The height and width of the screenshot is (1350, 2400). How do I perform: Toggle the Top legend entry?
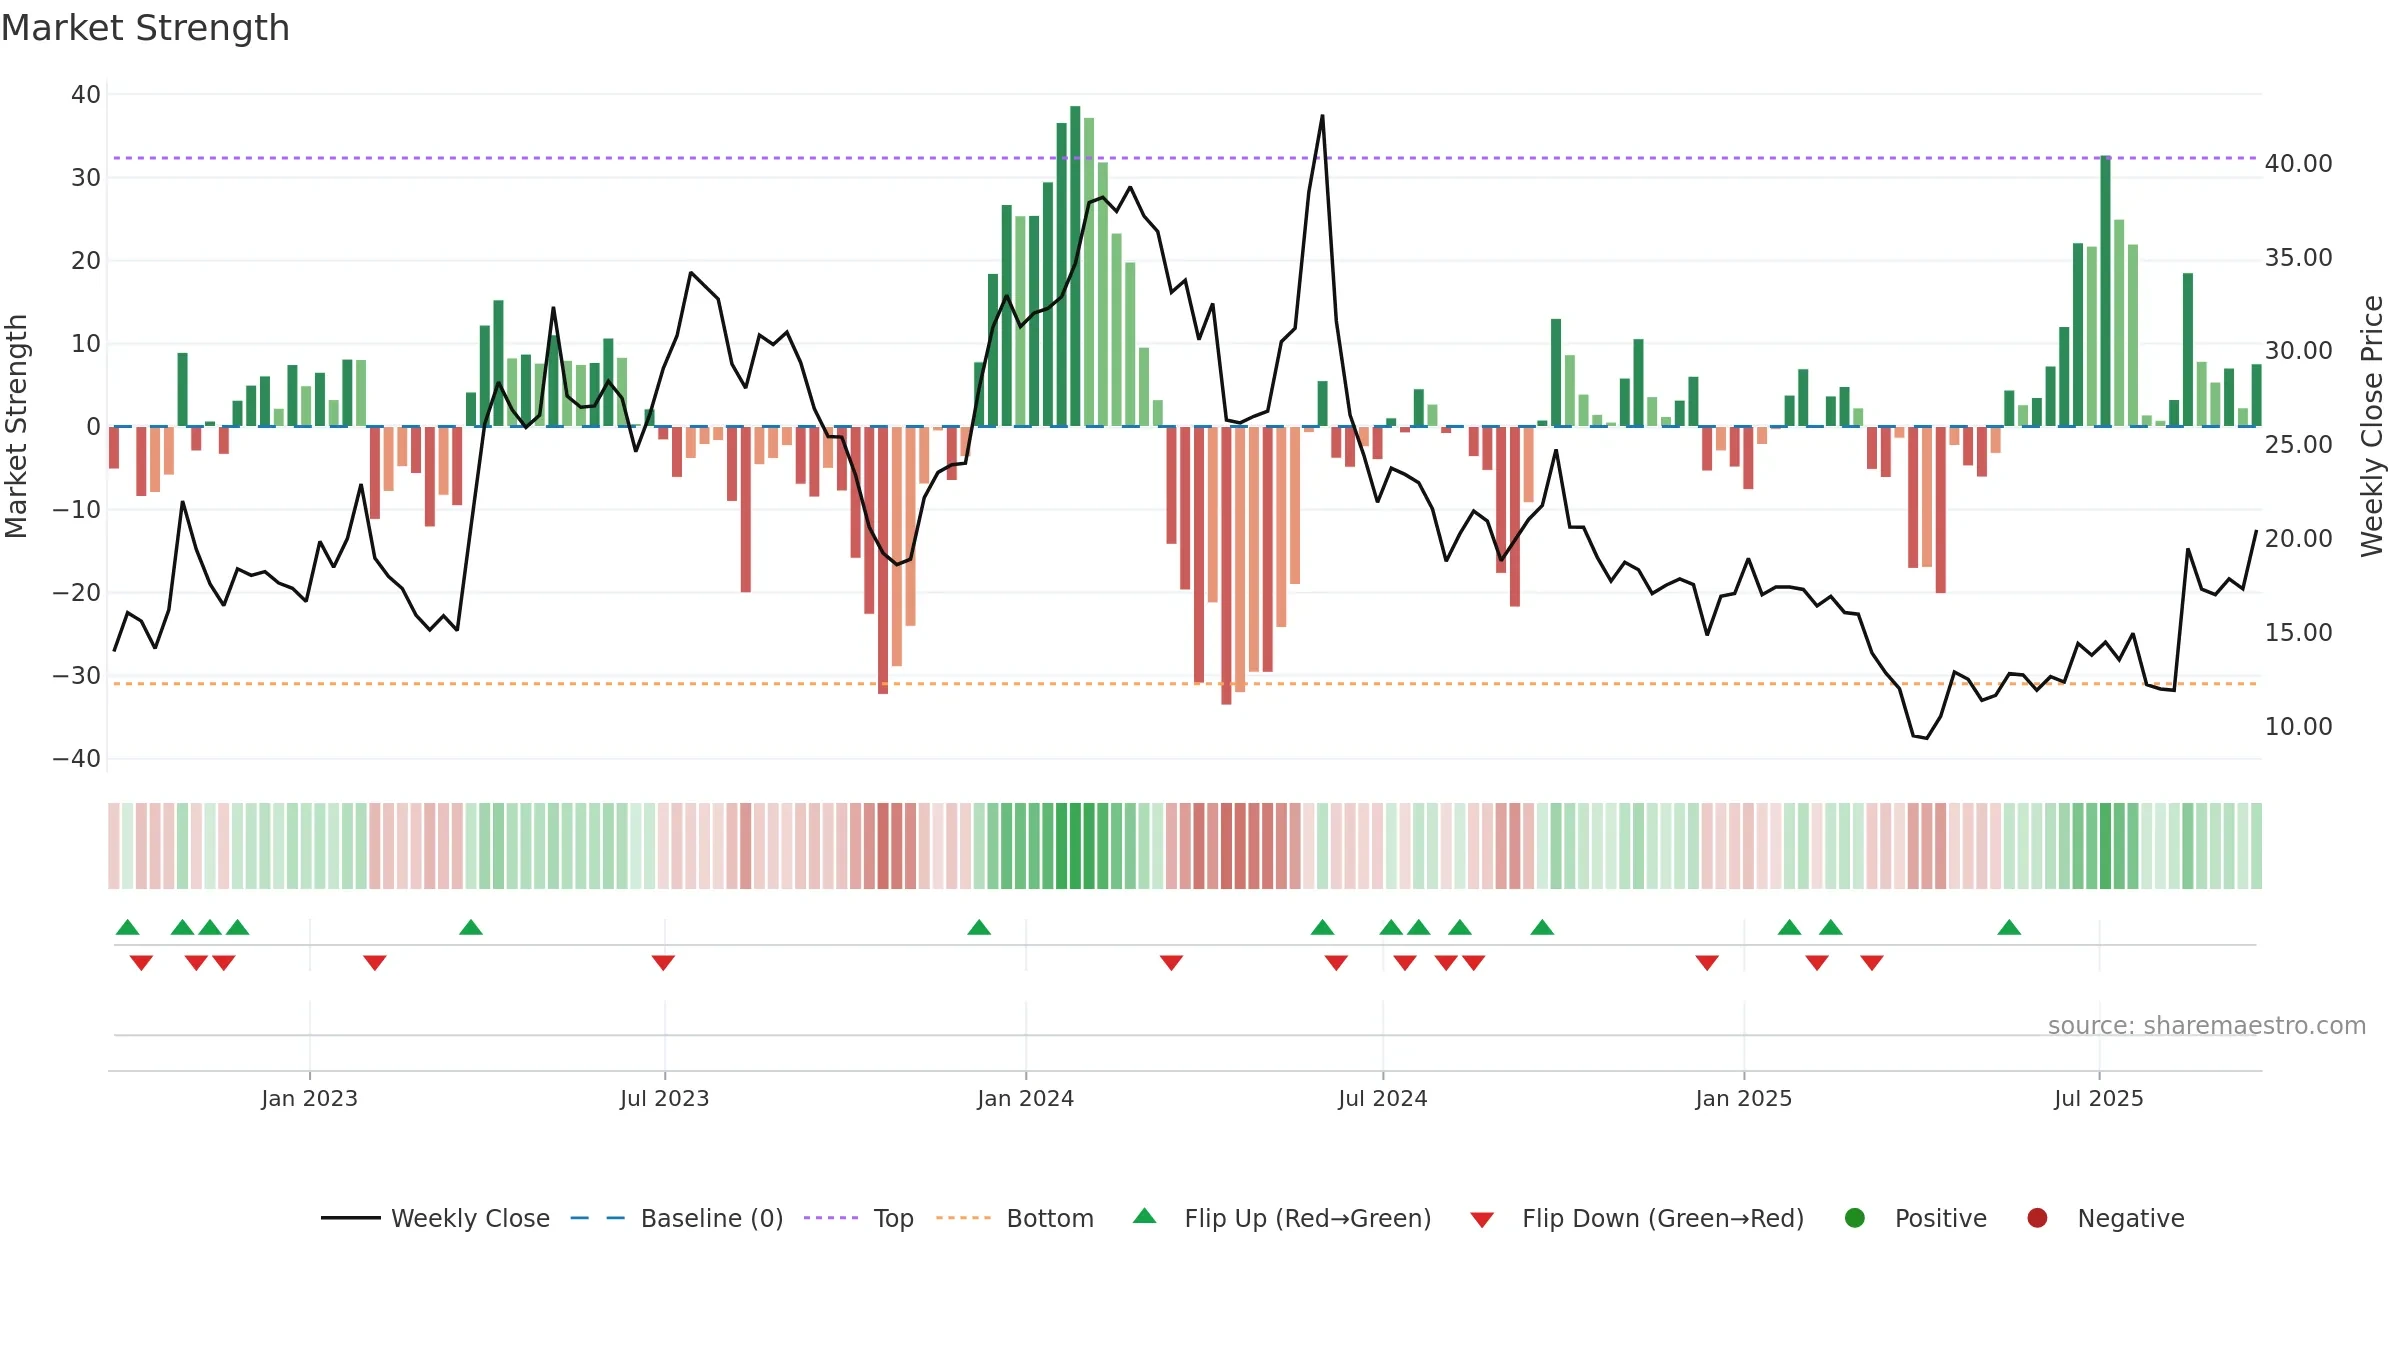coord(859,1218)
